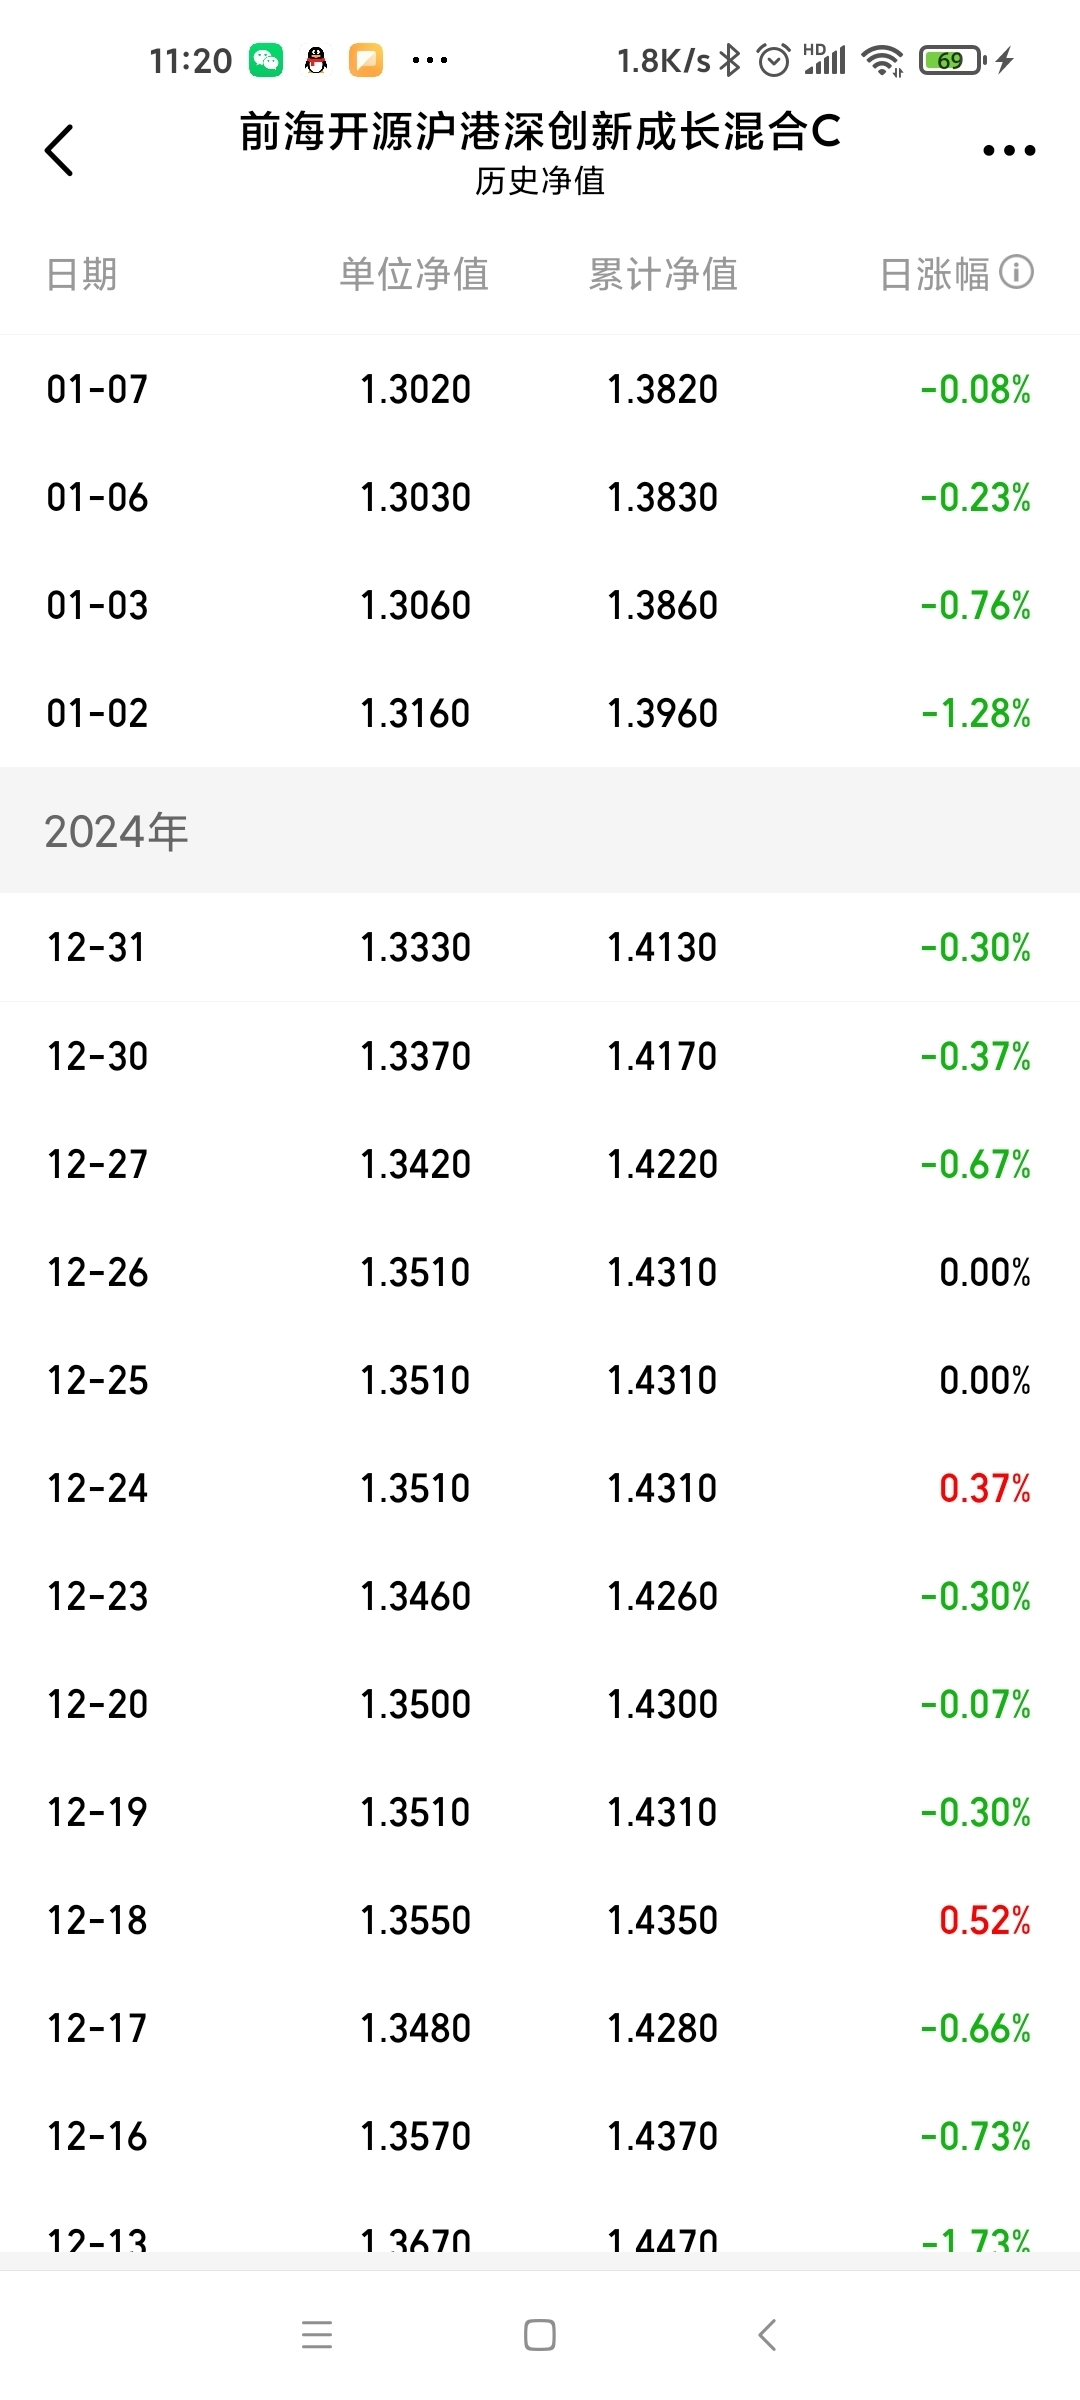Image resolution: width=1080 pixels, height=2400 pixels.
Task: Select the 12-24 row with 0.37% gain
Action: tap(540, 1488)
